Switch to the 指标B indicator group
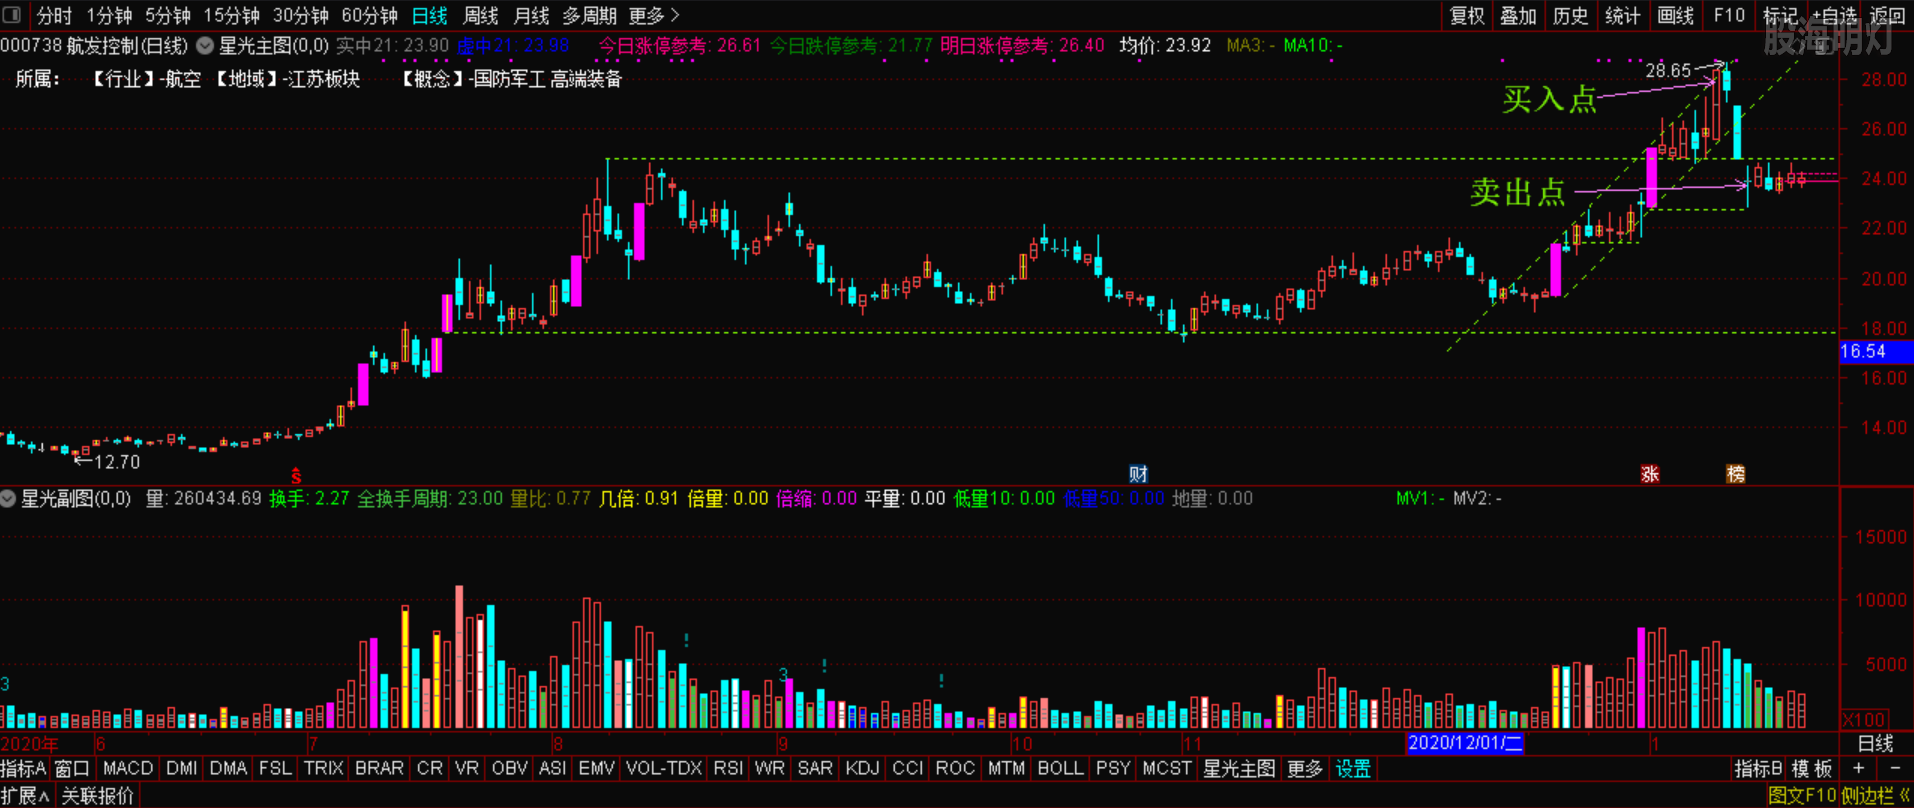 pyautogui.click(x=1758, y=769)
